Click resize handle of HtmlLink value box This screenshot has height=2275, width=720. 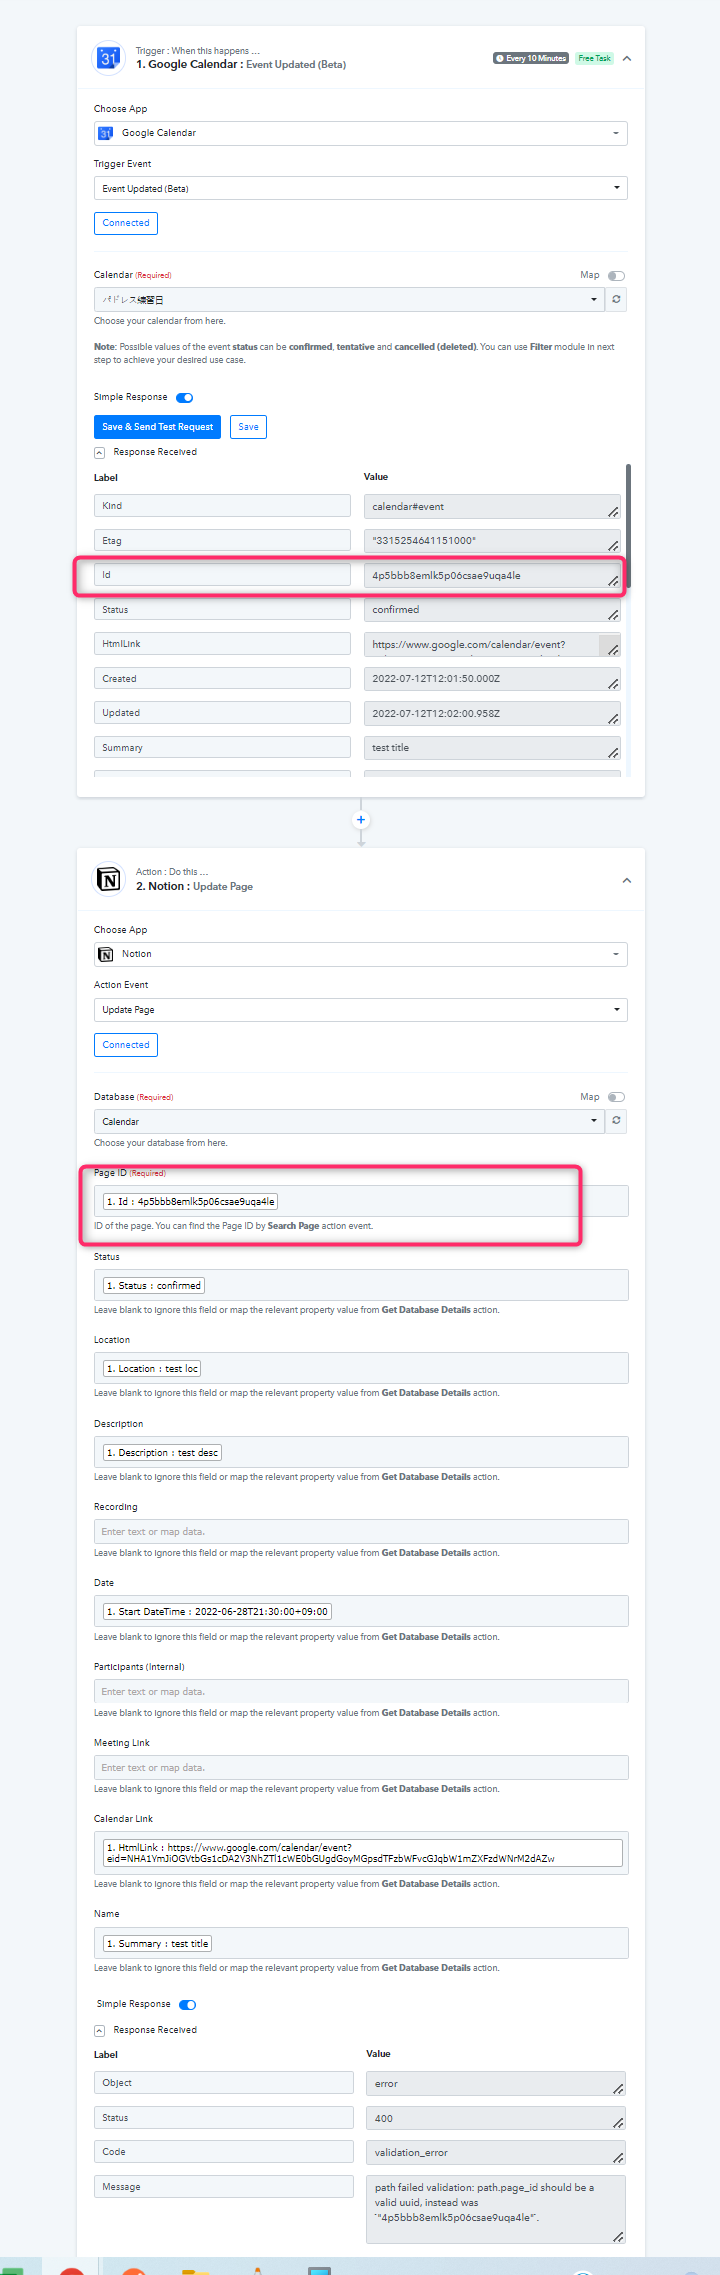tap(613, 649)
